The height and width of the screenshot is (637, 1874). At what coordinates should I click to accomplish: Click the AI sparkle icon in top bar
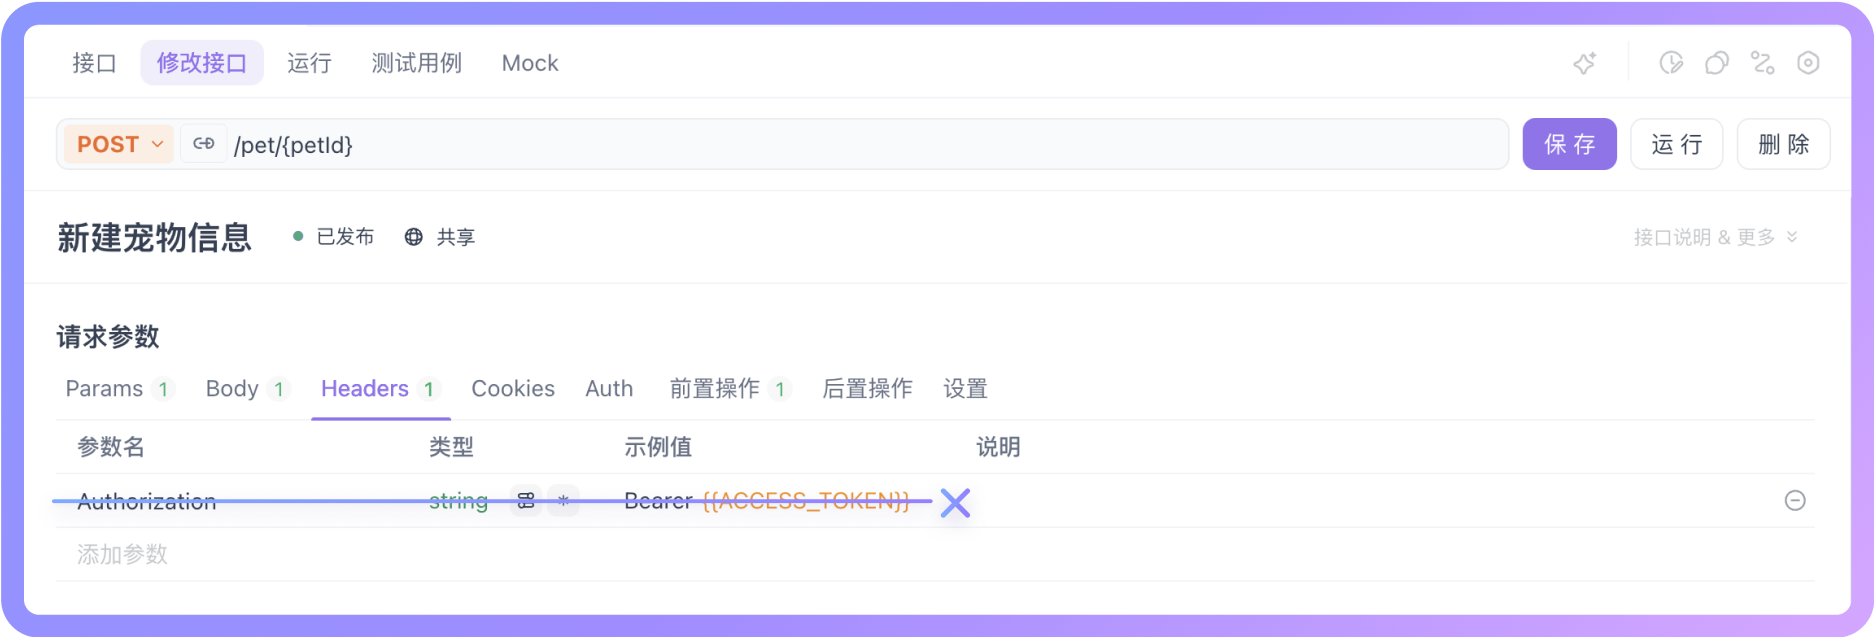(x=1585, y=63)
